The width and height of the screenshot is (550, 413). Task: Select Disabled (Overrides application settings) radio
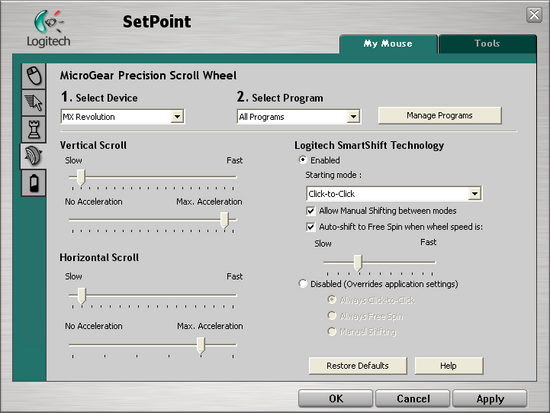tap(303, 284)
